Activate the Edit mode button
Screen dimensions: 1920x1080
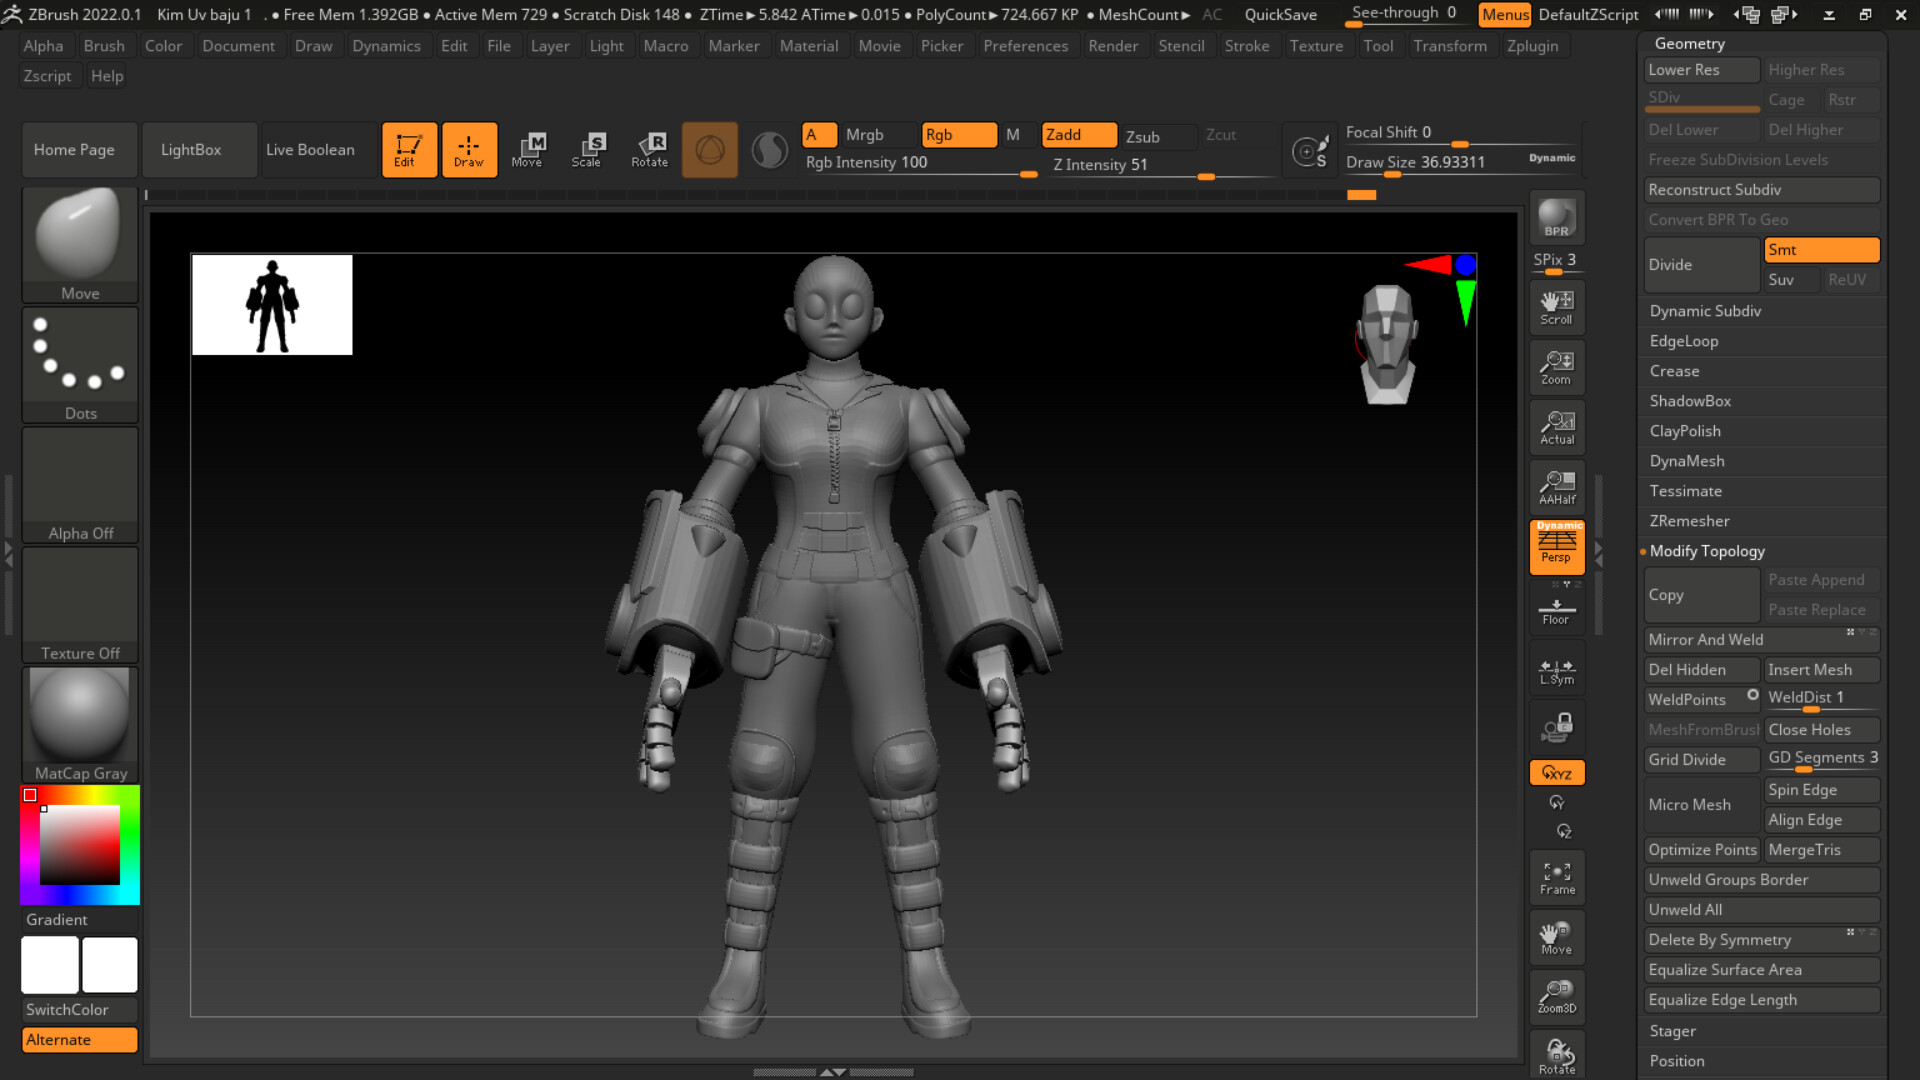click(x=409, y=150)
